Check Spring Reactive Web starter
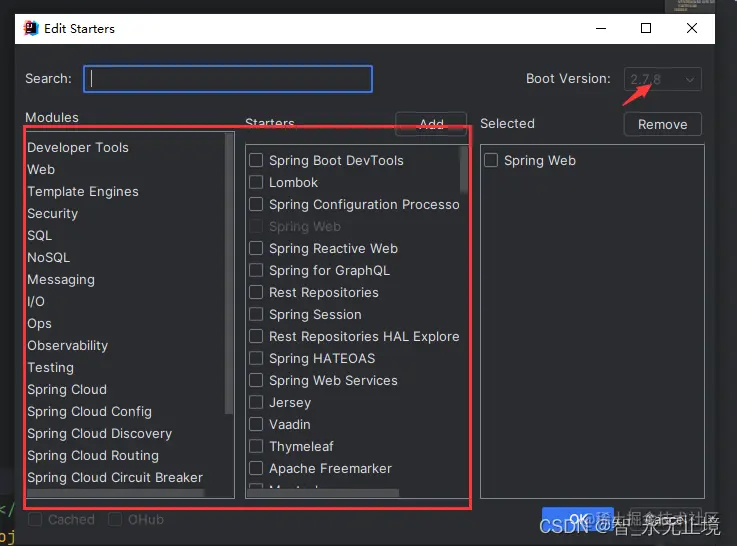This screenshot has height=546, width=737. (x=256, y=248)
